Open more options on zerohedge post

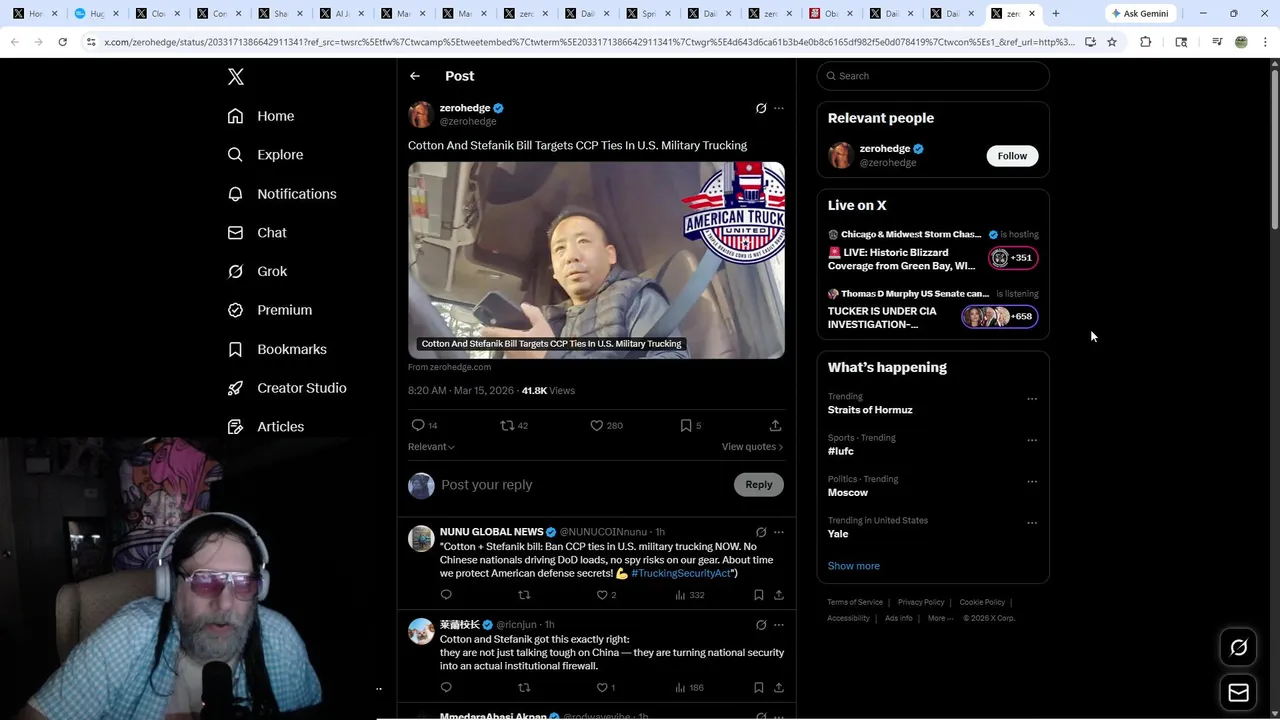click(x=779, y=108)
